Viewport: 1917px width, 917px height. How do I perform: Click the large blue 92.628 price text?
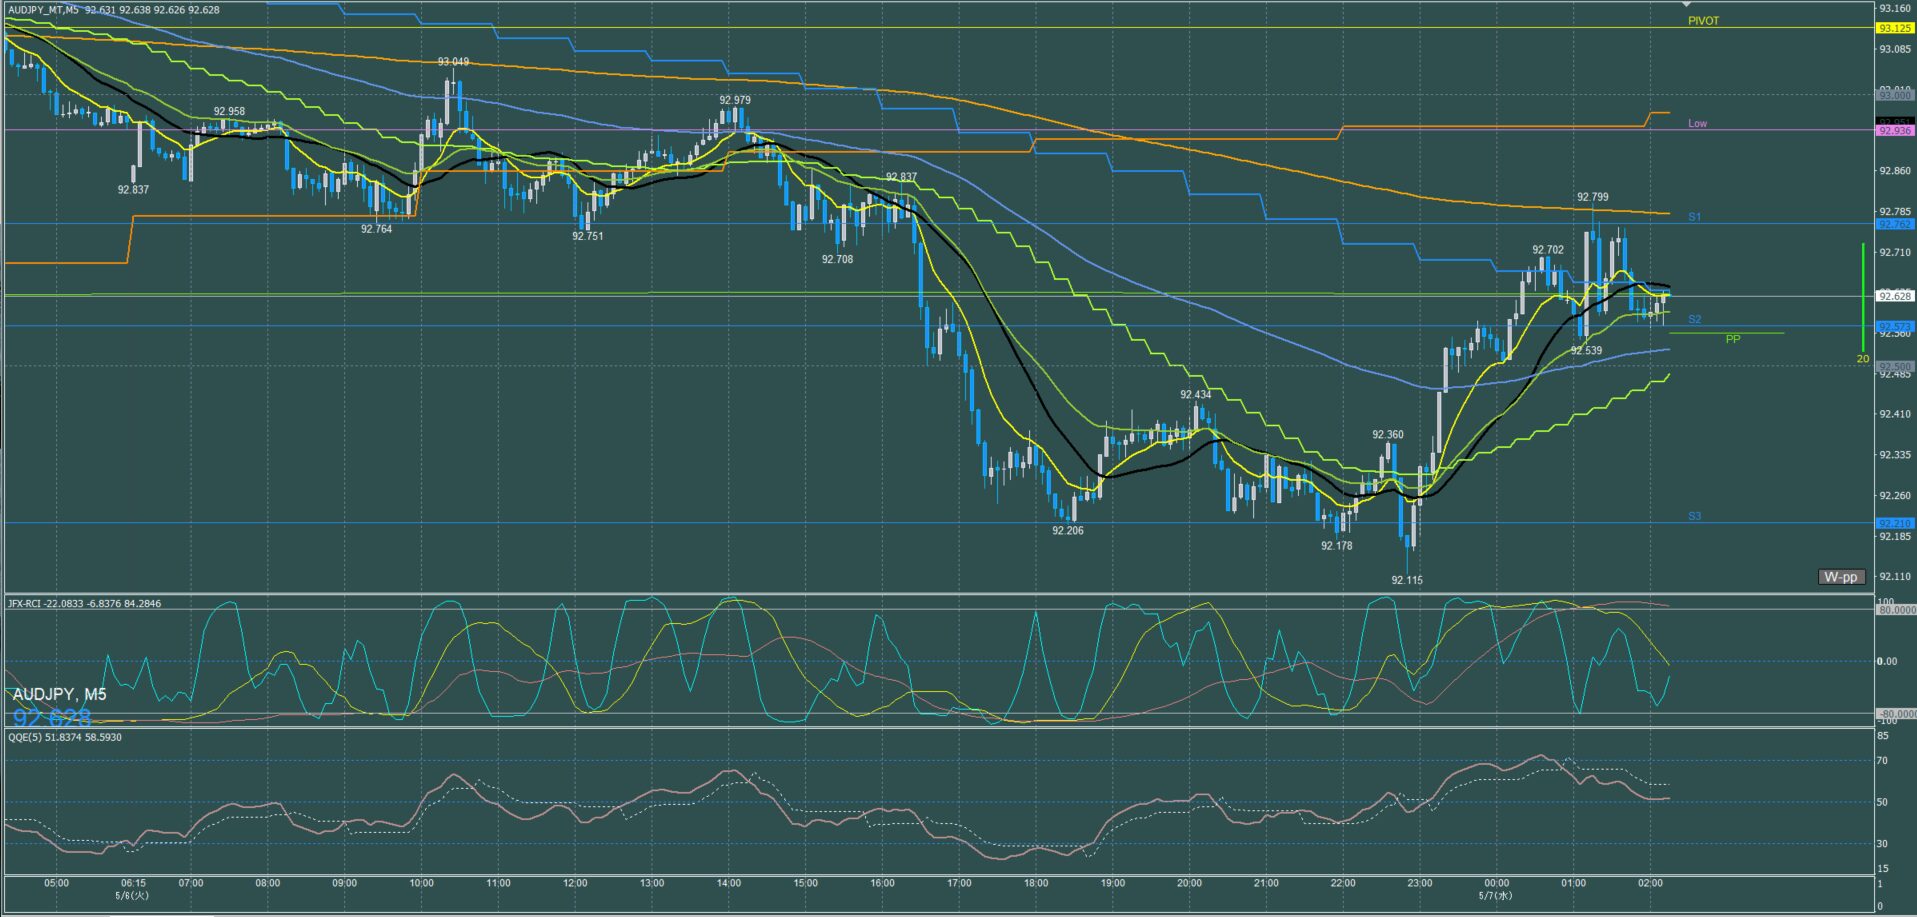[52, 717]
